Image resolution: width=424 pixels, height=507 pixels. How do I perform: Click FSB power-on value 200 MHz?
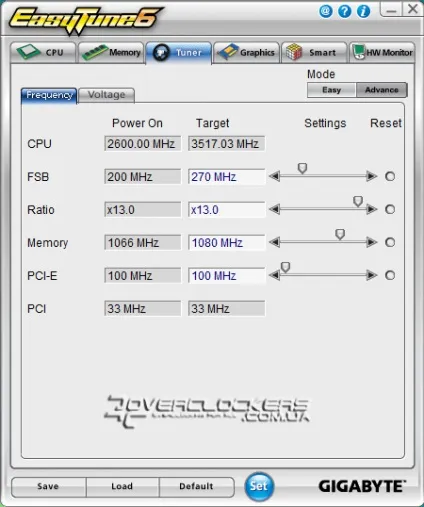(x=143, y=177)
